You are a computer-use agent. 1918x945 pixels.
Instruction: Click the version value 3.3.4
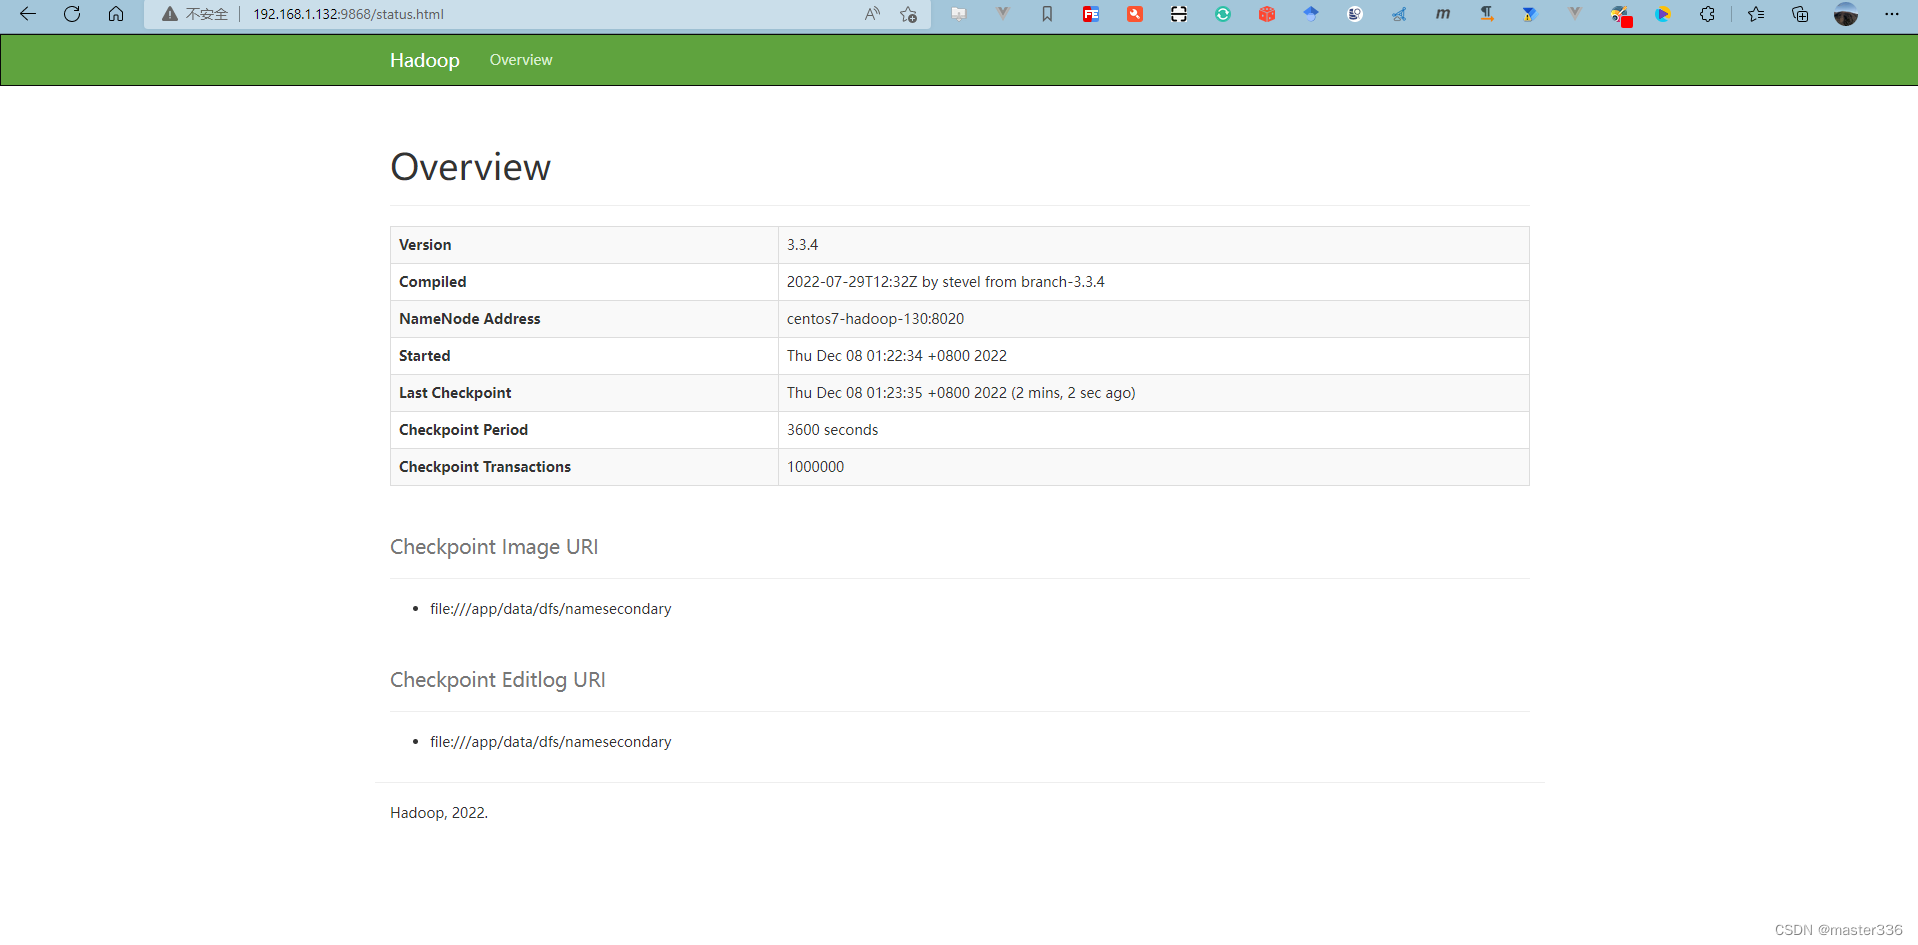(802, 245)
